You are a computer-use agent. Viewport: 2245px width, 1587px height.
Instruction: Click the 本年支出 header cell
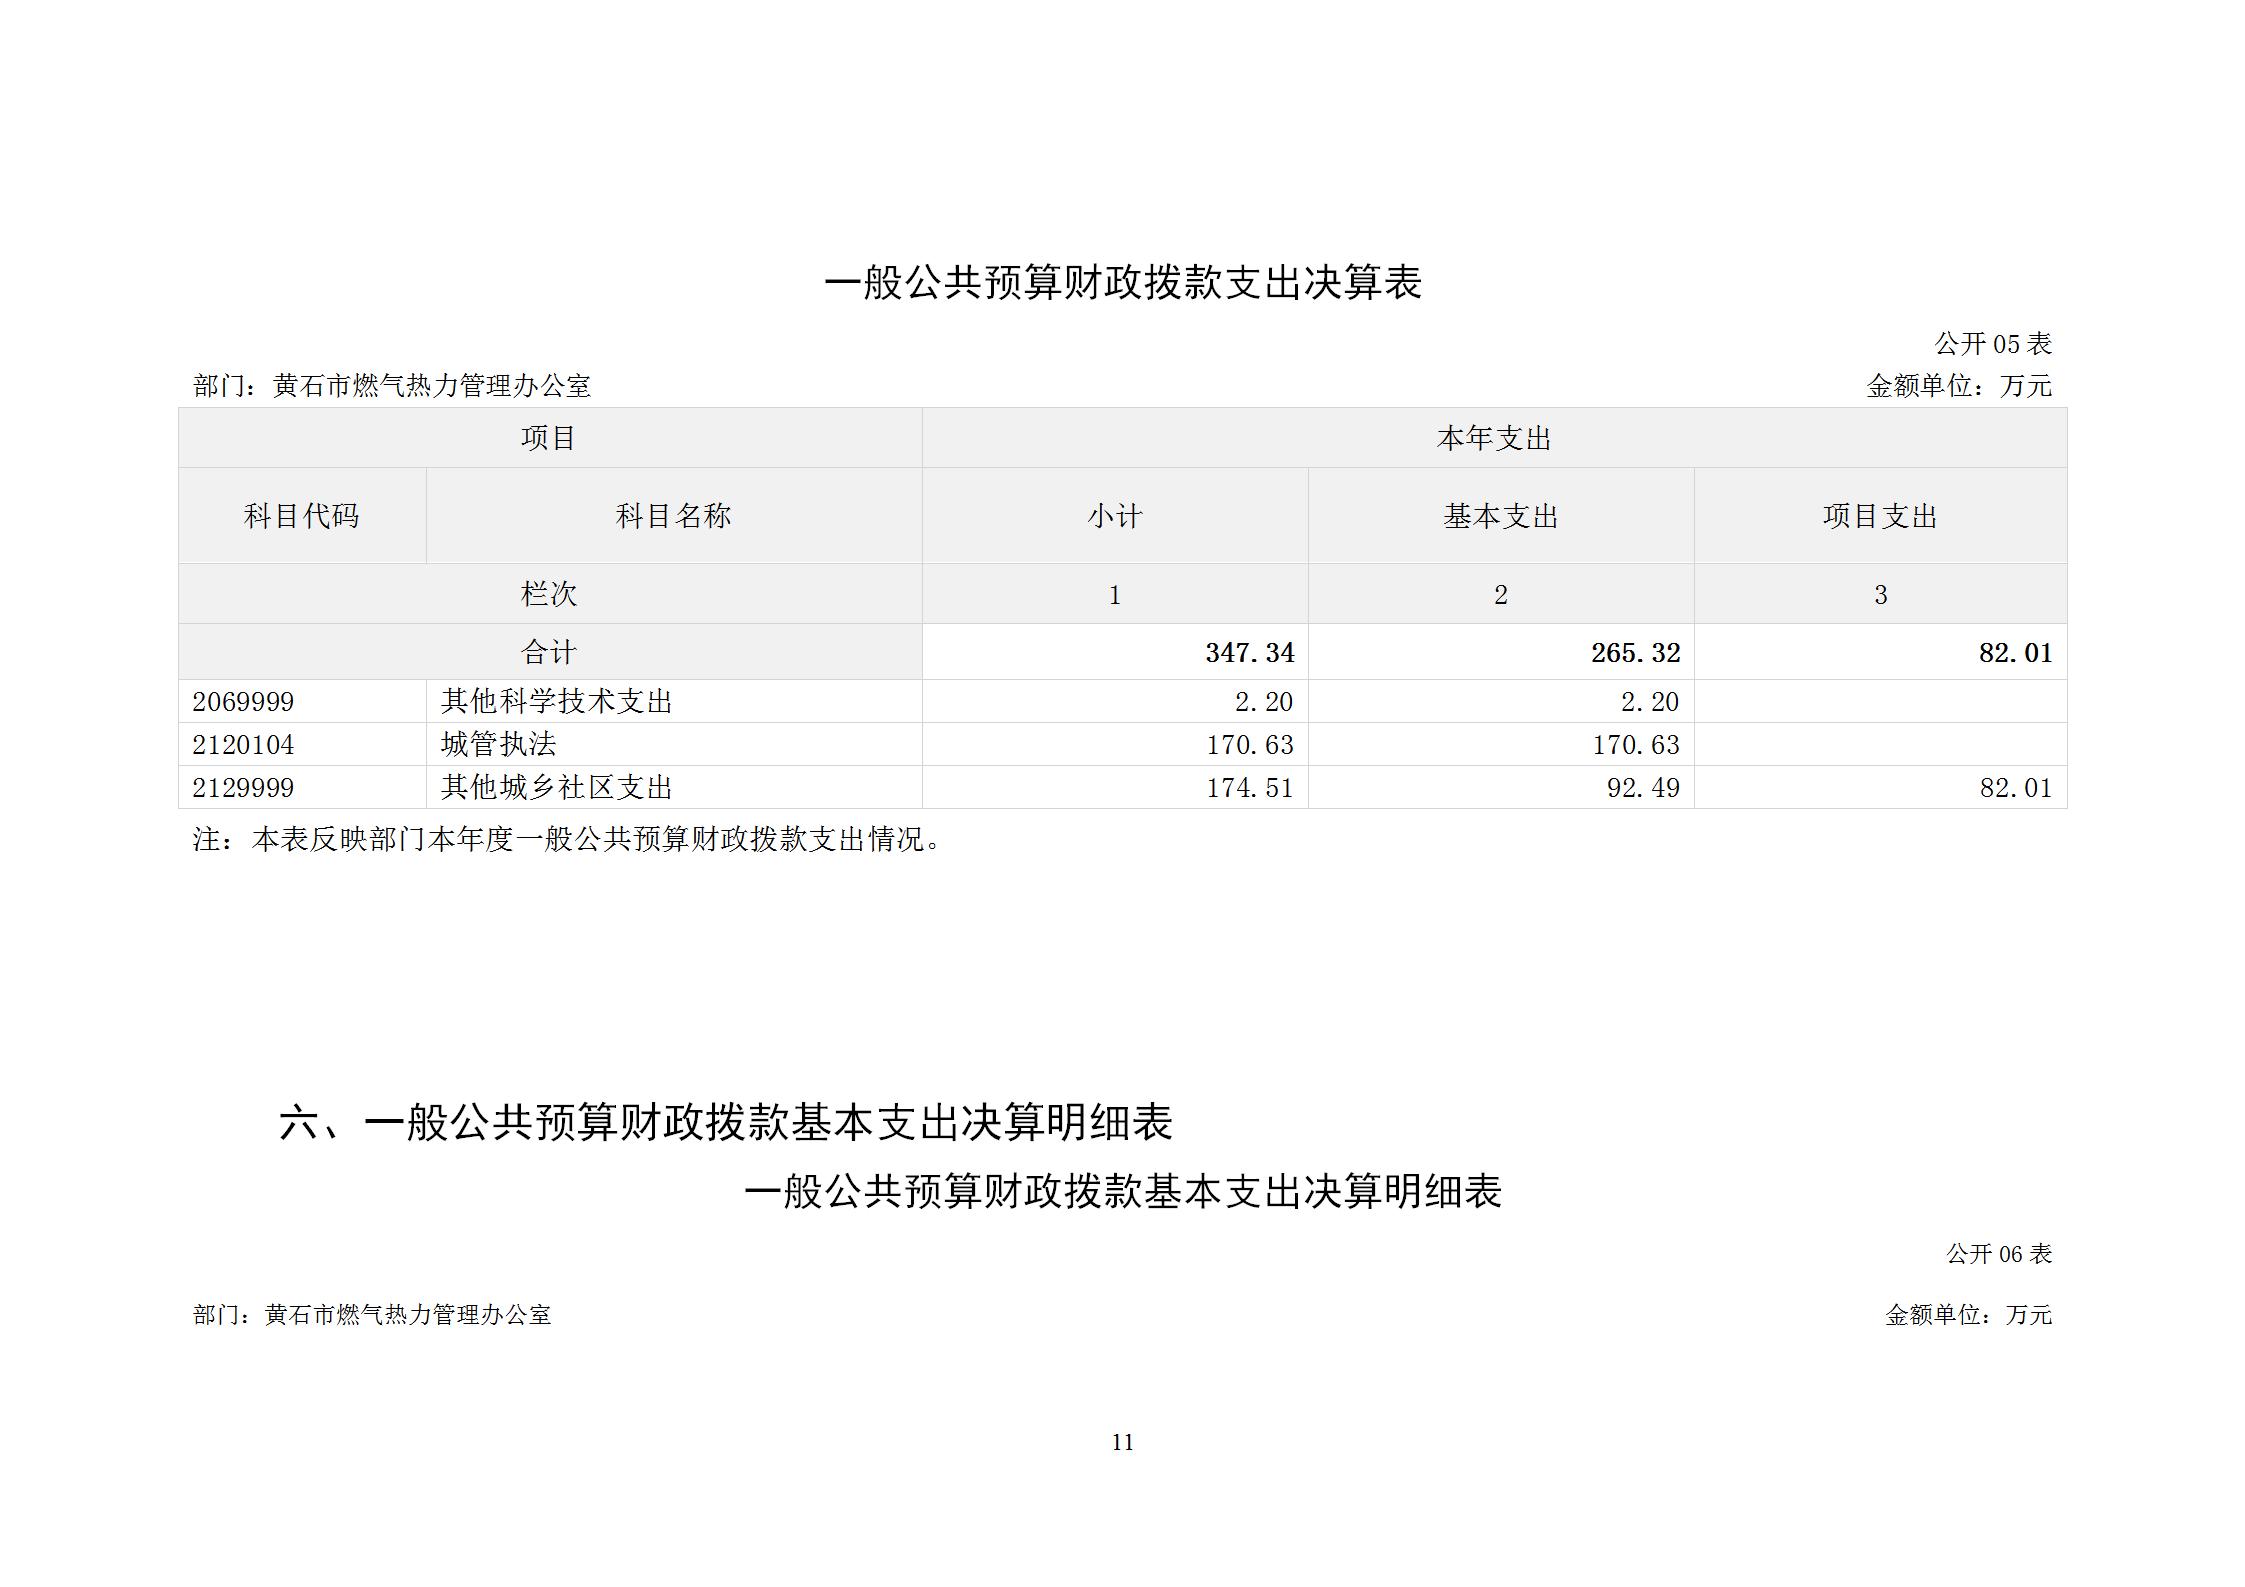1493,438
